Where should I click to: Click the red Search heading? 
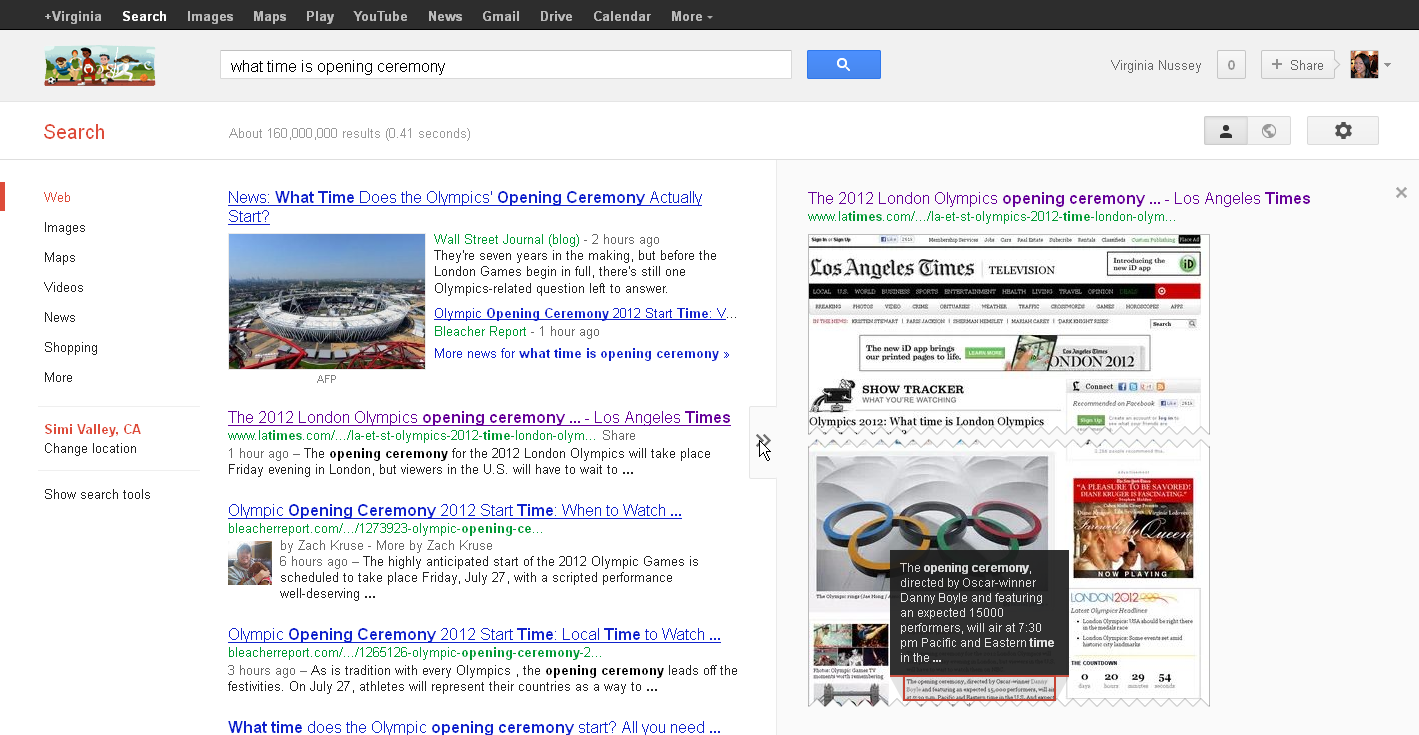74,132
